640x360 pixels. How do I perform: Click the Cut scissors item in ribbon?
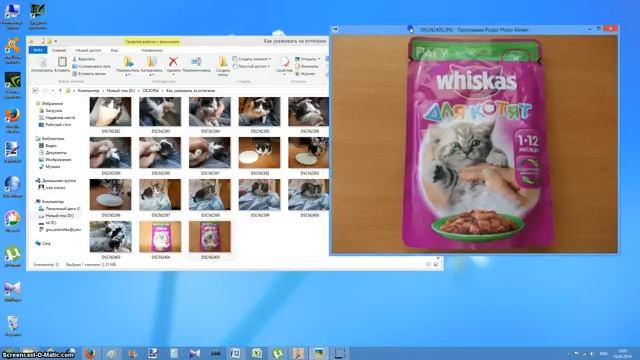(84, 59)
